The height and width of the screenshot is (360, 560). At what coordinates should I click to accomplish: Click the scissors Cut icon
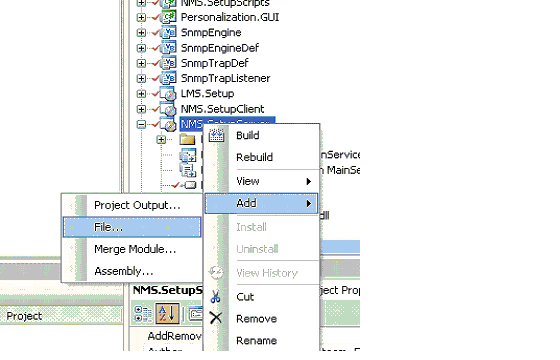pos(215,297)
